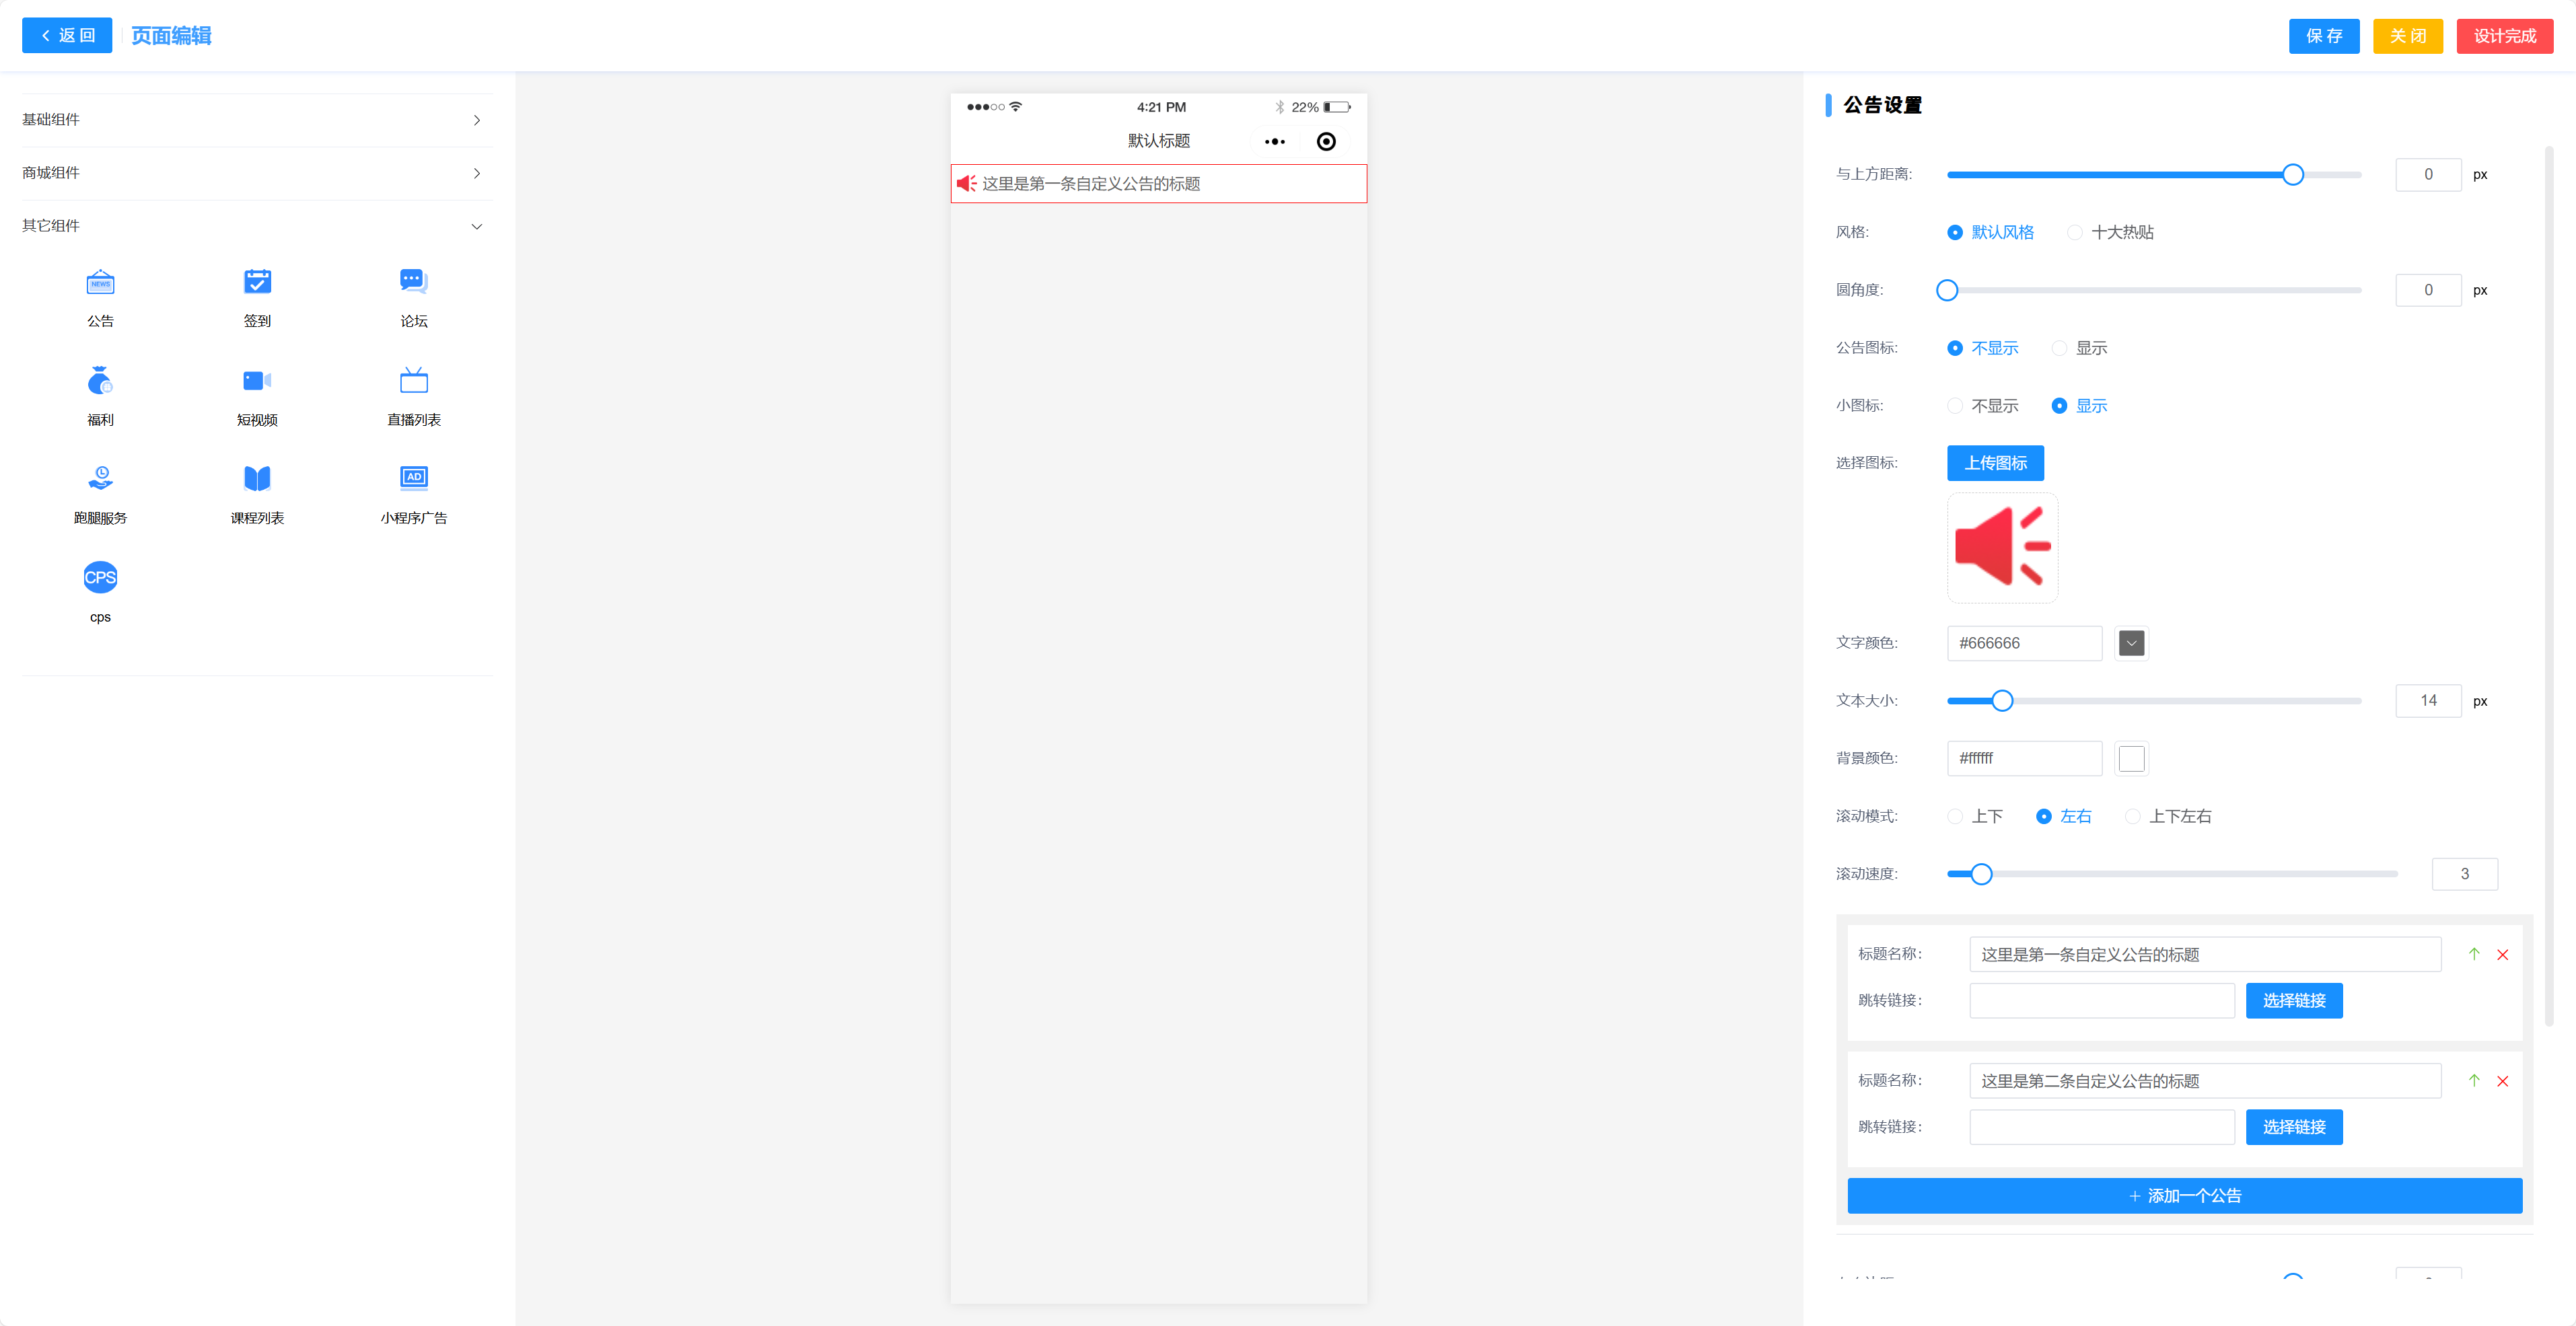Add the 签到 check-in component

(257, 297)
